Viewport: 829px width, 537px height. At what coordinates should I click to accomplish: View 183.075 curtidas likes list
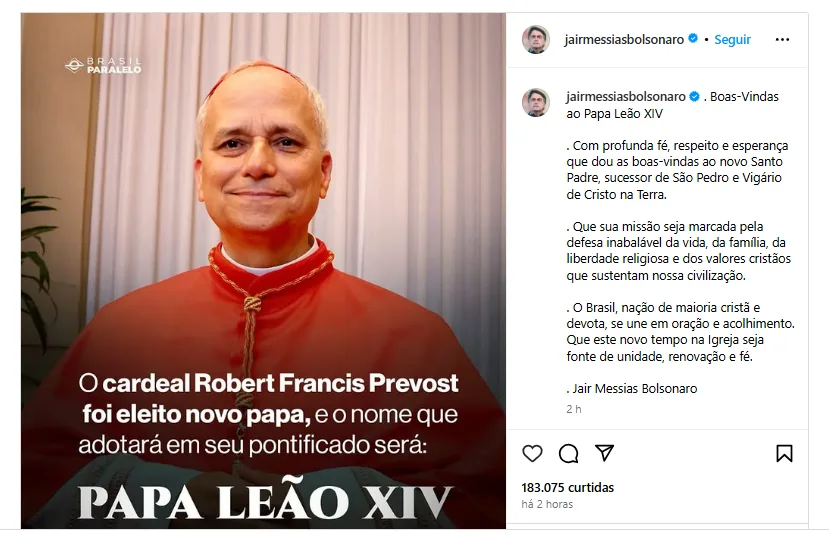pos(567,487)
